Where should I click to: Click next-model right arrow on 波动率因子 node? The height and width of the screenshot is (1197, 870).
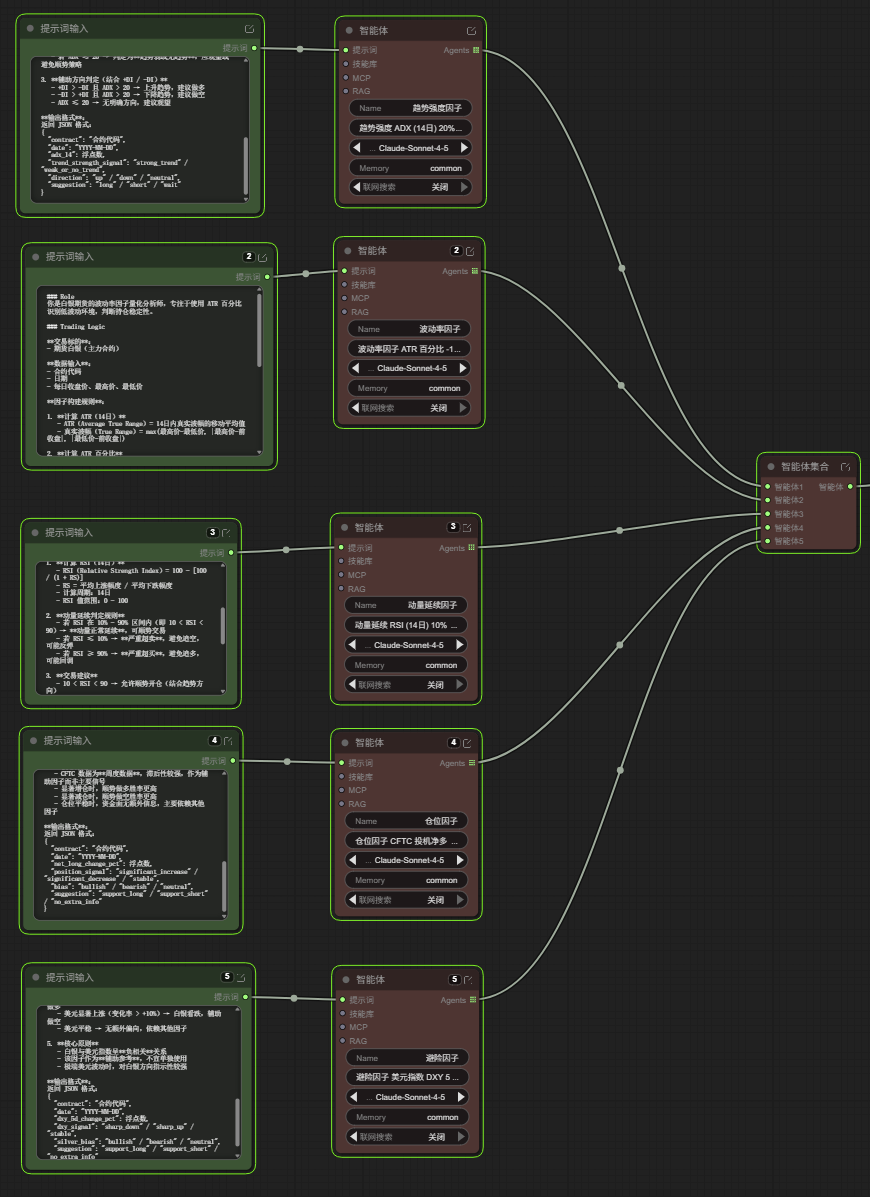click(462, 368)
